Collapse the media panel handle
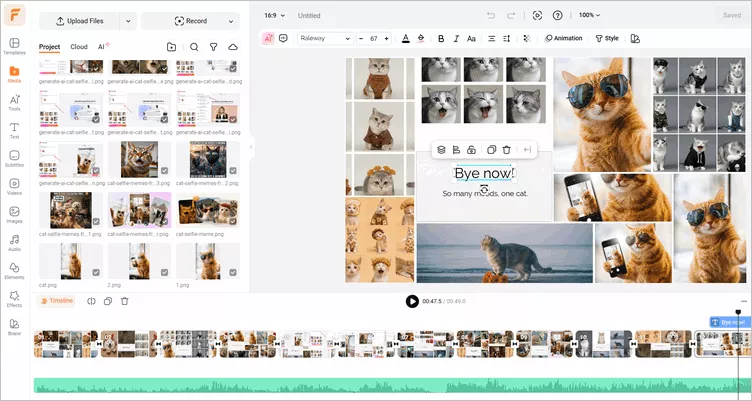Screen dimensions: 752x401 (251, 147)
